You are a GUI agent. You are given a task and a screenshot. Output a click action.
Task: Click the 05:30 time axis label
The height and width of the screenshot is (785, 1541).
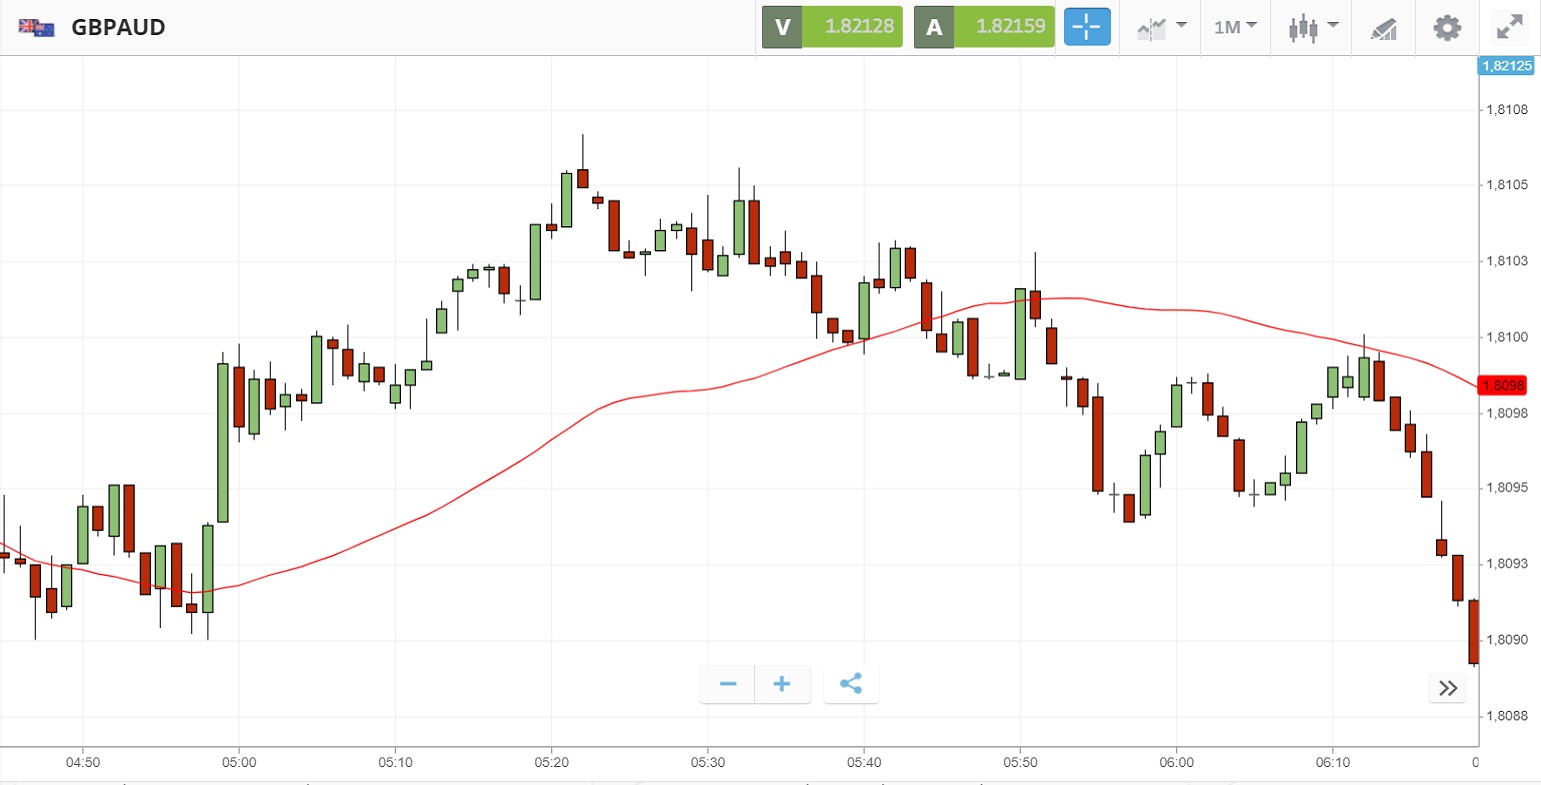tap(707, 762)
